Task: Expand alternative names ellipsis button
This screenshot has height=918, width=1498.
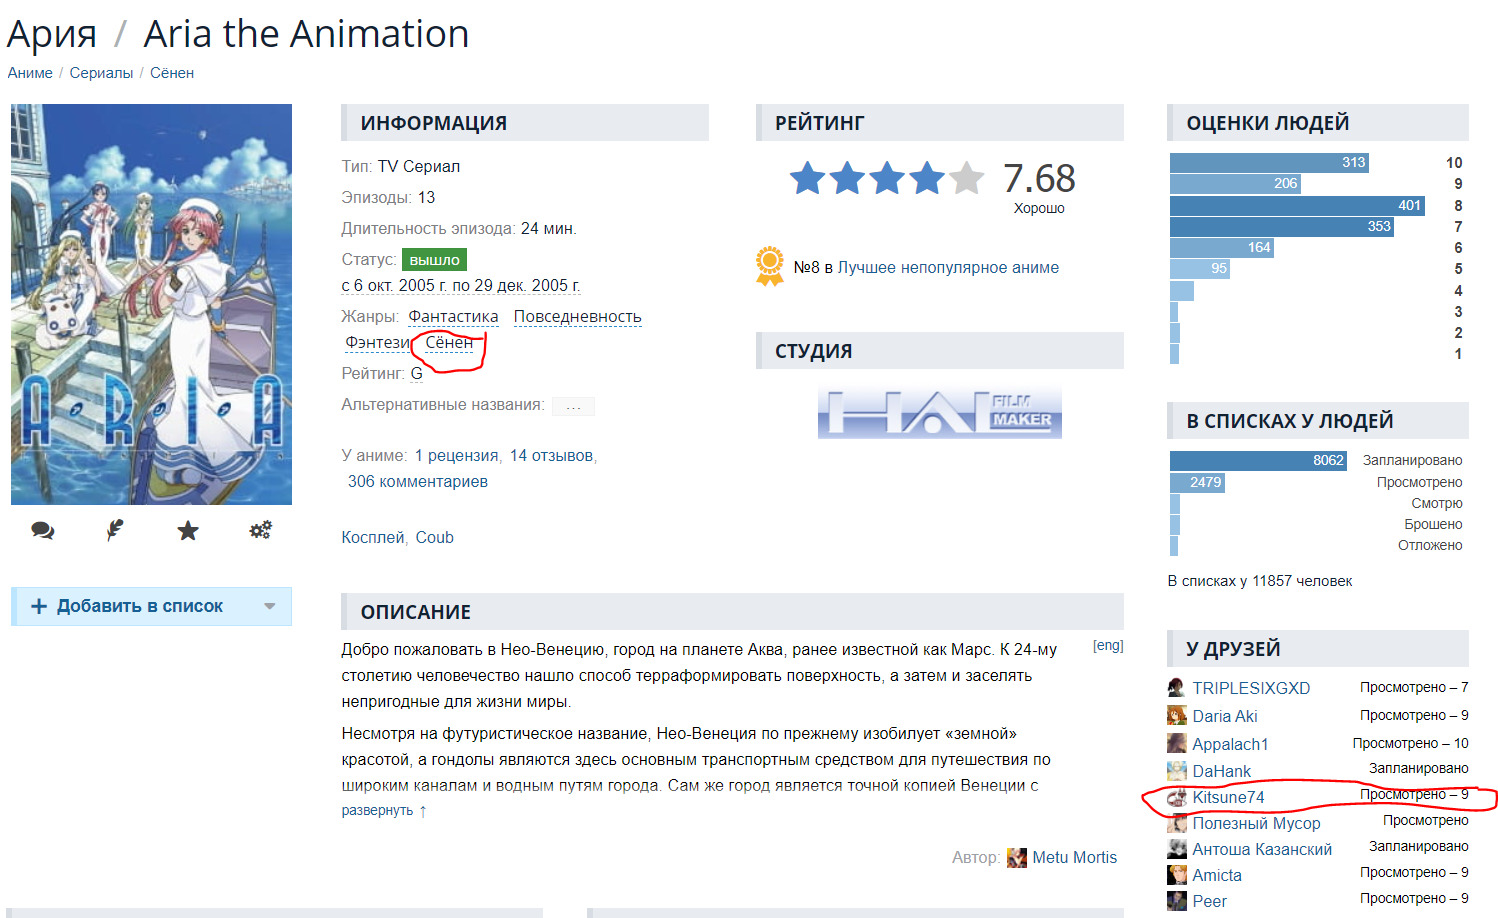Action: coord(573,406)
